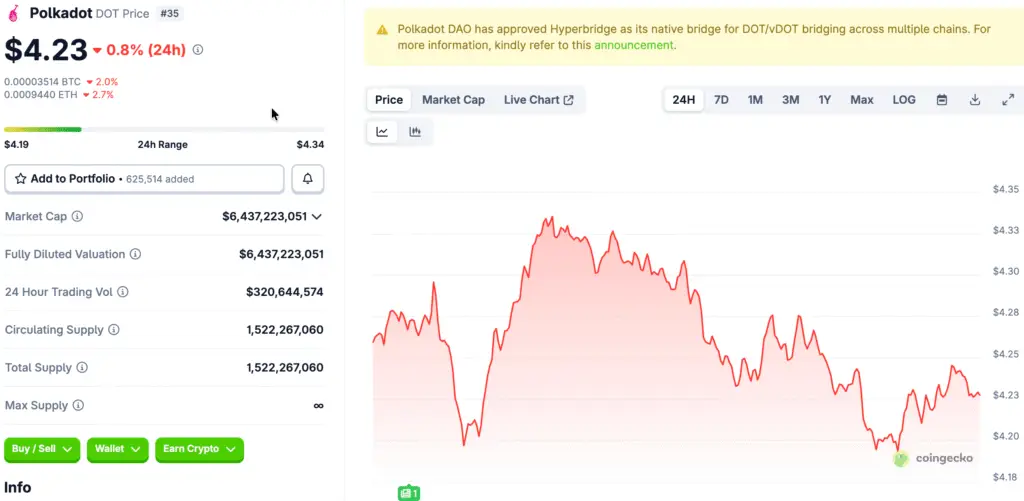Expand the chart to fullscreen
The width and height of the screenshot is (1024, 501).
1007,100
